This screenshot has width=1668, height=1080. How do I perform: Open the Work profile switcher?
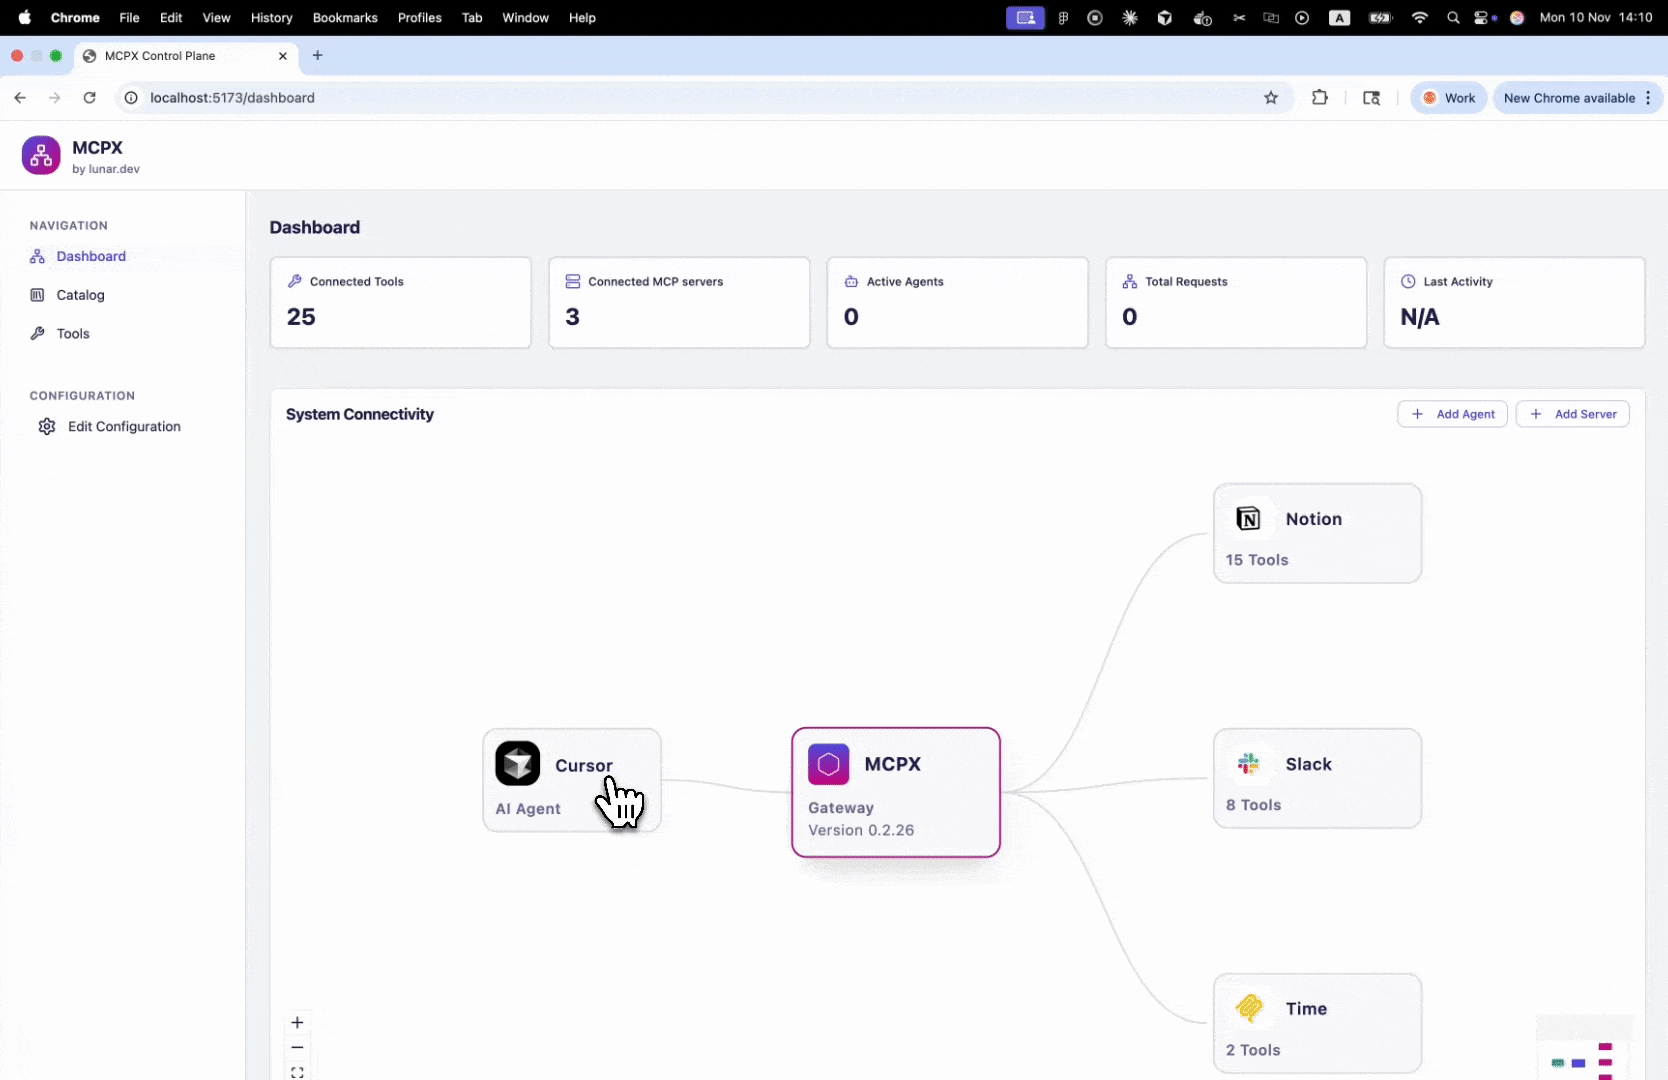pyautogui.click(x=1448, y=98)
